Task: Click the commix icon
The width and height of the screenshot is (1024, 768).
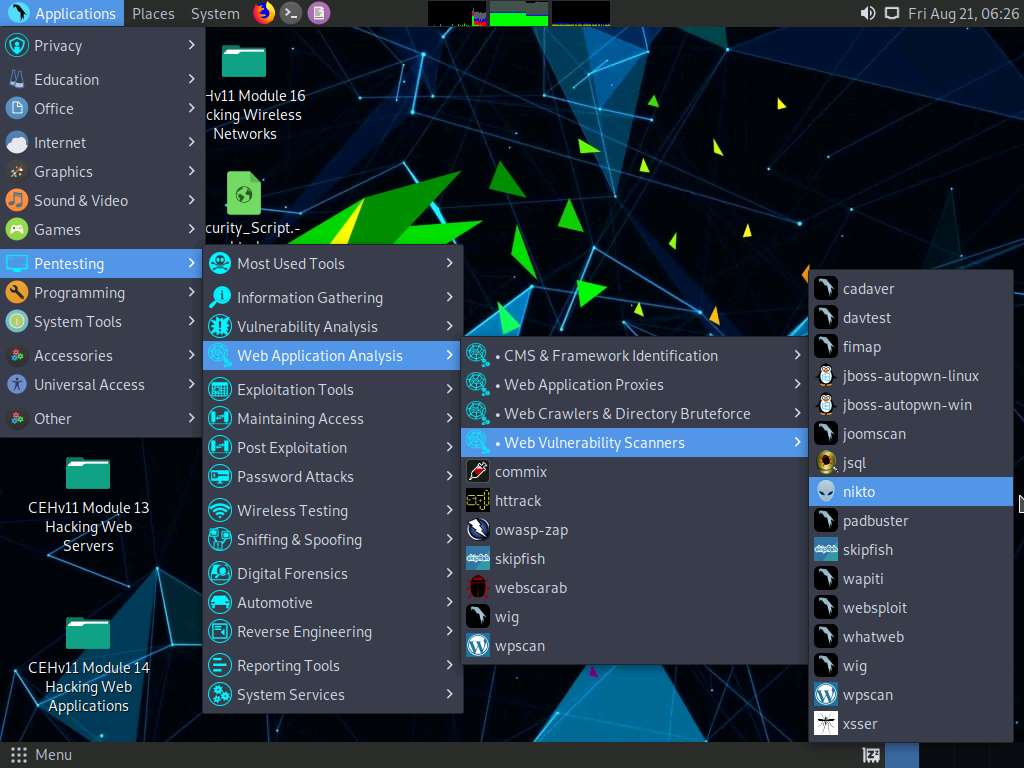Action: point(478,472)
